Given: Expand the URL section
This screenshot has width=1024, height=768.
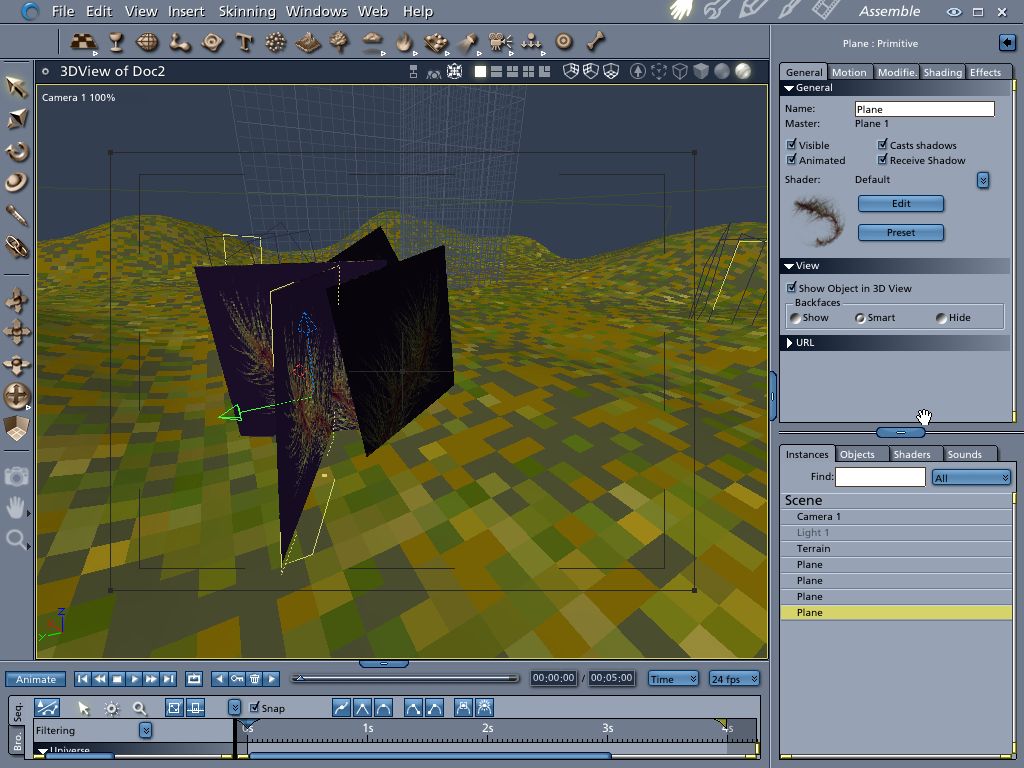Looking at the screenshot, I should pos(790,343).
